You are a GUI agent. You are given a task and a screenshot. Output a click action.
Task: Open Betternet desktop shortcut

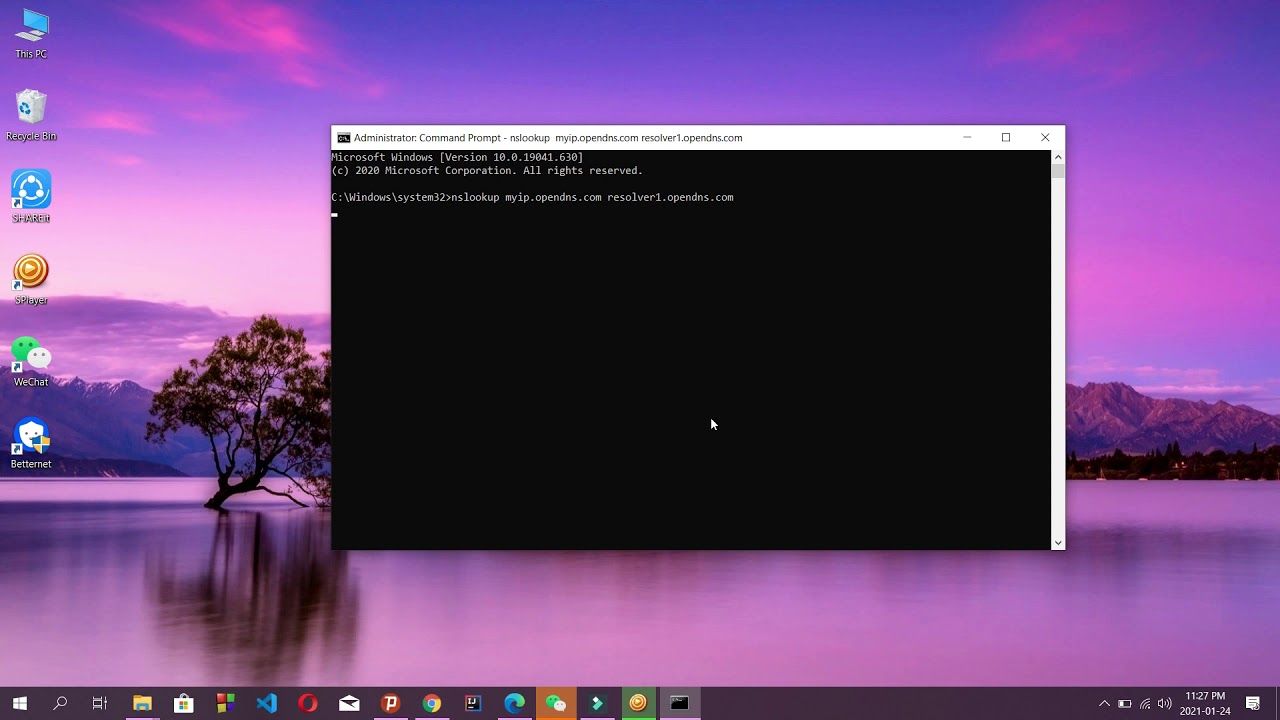coord(31,444)
